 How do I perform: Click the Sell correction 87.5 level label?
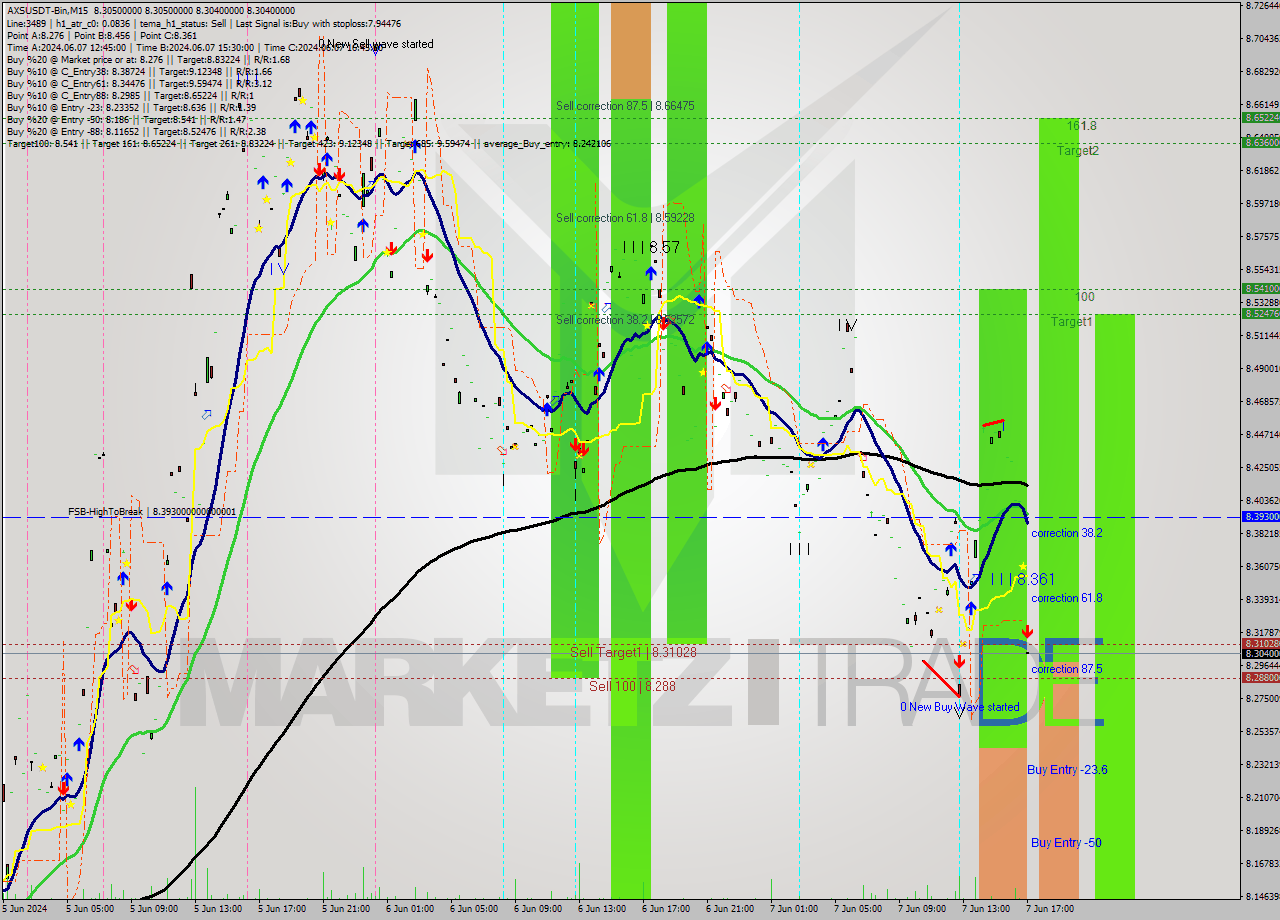(x=625, y=106)
